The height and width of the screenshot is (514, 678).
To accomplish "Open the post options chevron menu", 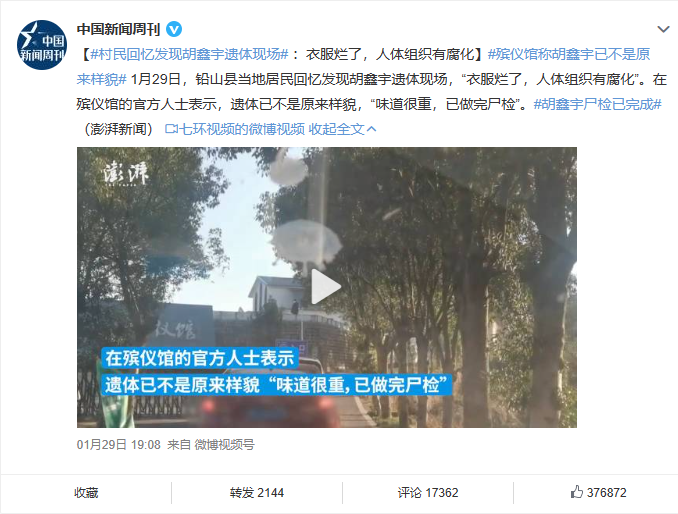I will [x=663, y=29].
